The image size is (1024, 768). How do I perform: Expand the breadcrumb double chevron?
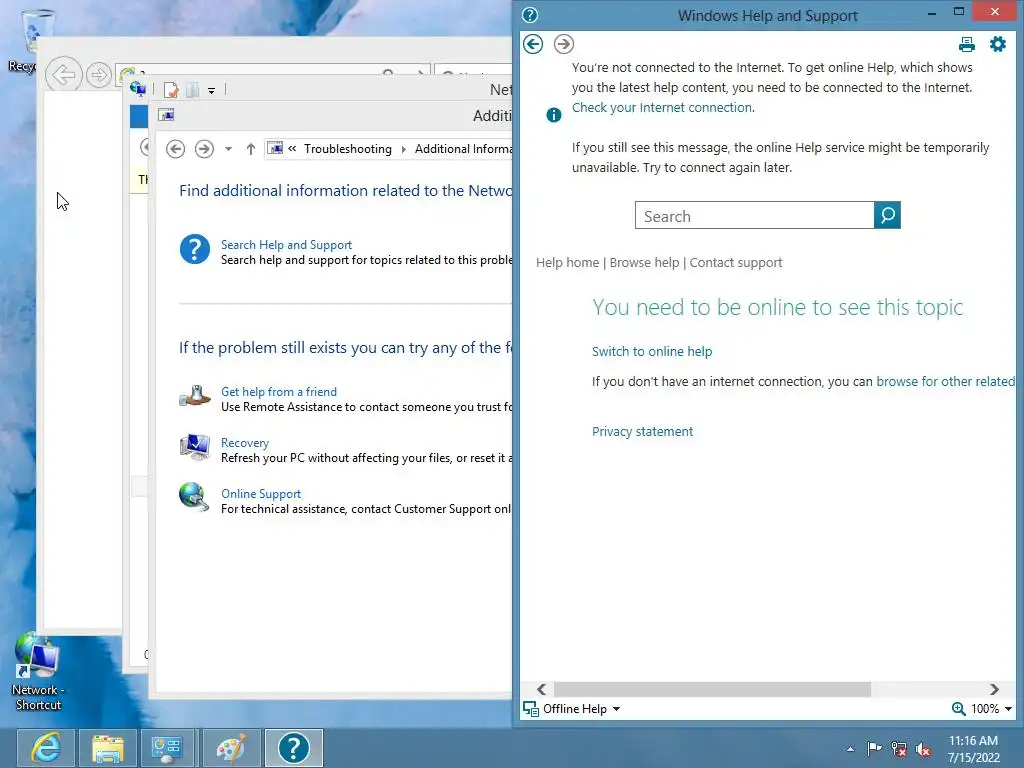point(292,149)
